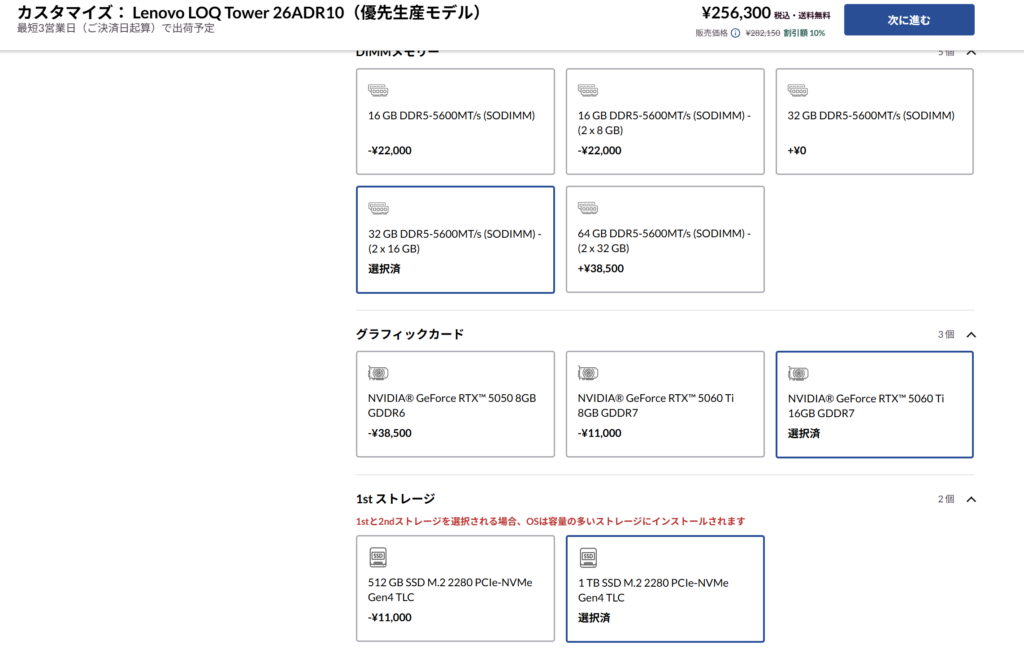Screen dimensions: 1024x658
Task: Click the memory icon on 32 GB (2 x 16 GB)
Action: pos(378,208)
